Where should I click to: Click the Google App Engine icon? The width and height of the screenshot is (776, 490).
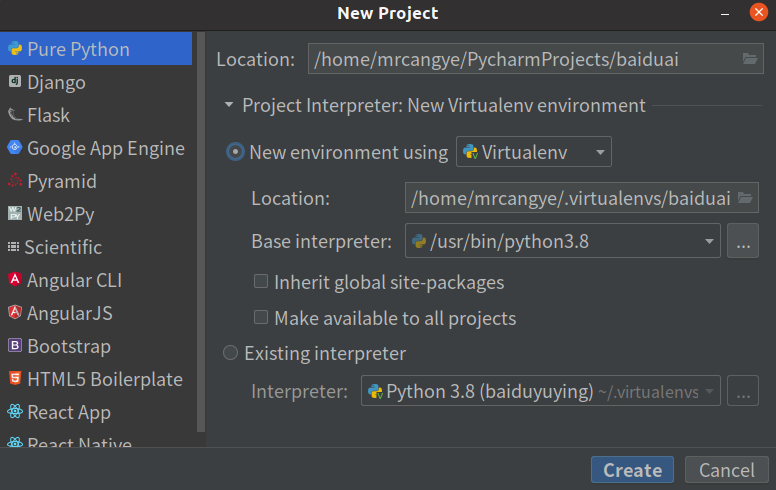(15, 148)
